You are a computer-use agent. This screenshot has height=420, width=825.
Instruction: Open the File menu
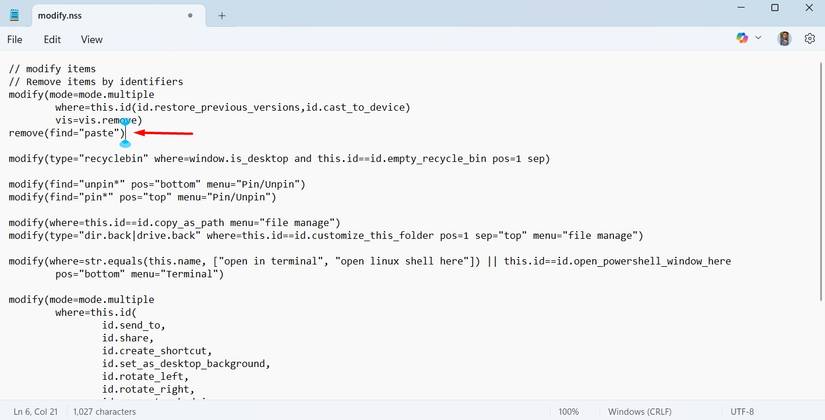15,39
